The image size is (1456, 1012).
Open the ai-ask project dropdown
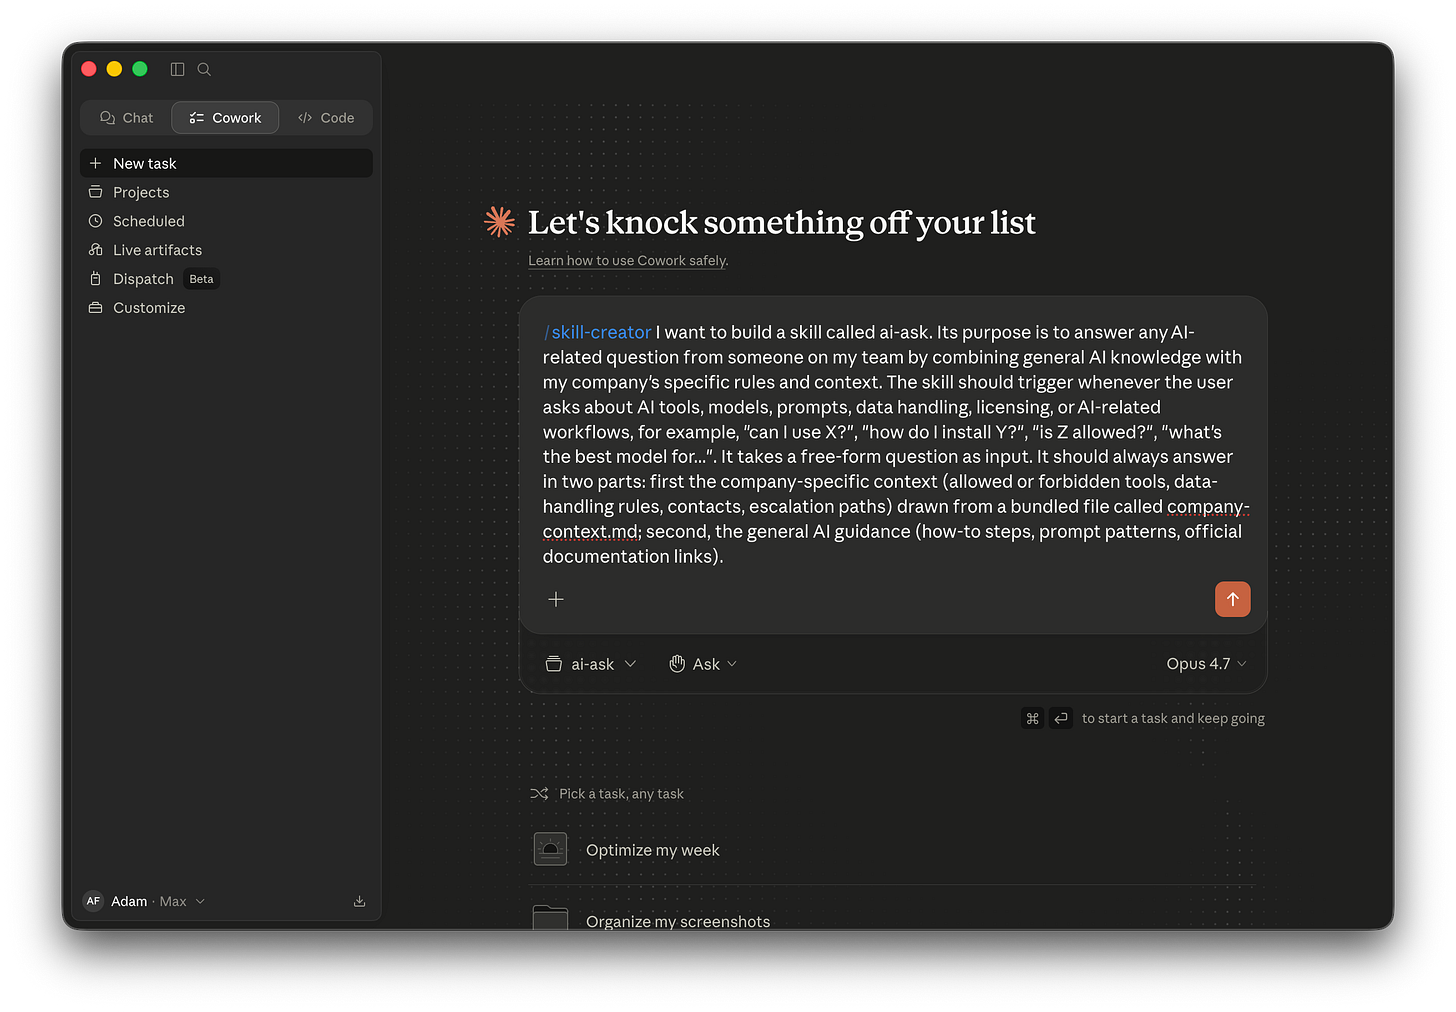coord(591,664)
